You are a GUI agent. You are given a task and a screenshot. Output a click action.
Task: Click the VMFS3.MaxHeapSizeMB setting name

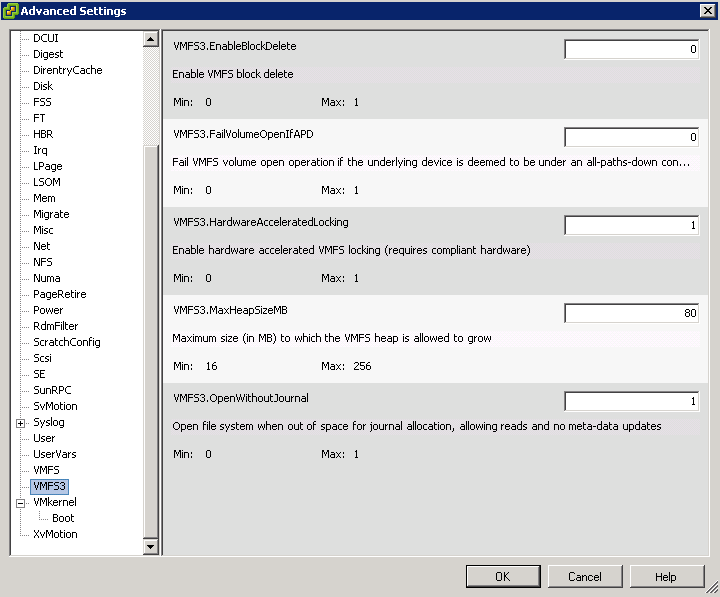(x=231, y=310)
